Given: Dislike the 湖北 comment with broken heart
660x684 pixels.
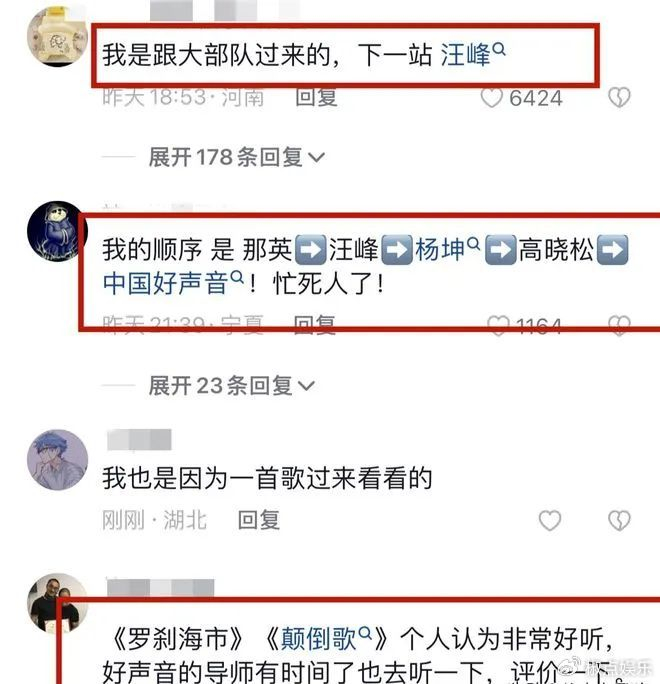Looking at the screenshot, I should [619, 520].
